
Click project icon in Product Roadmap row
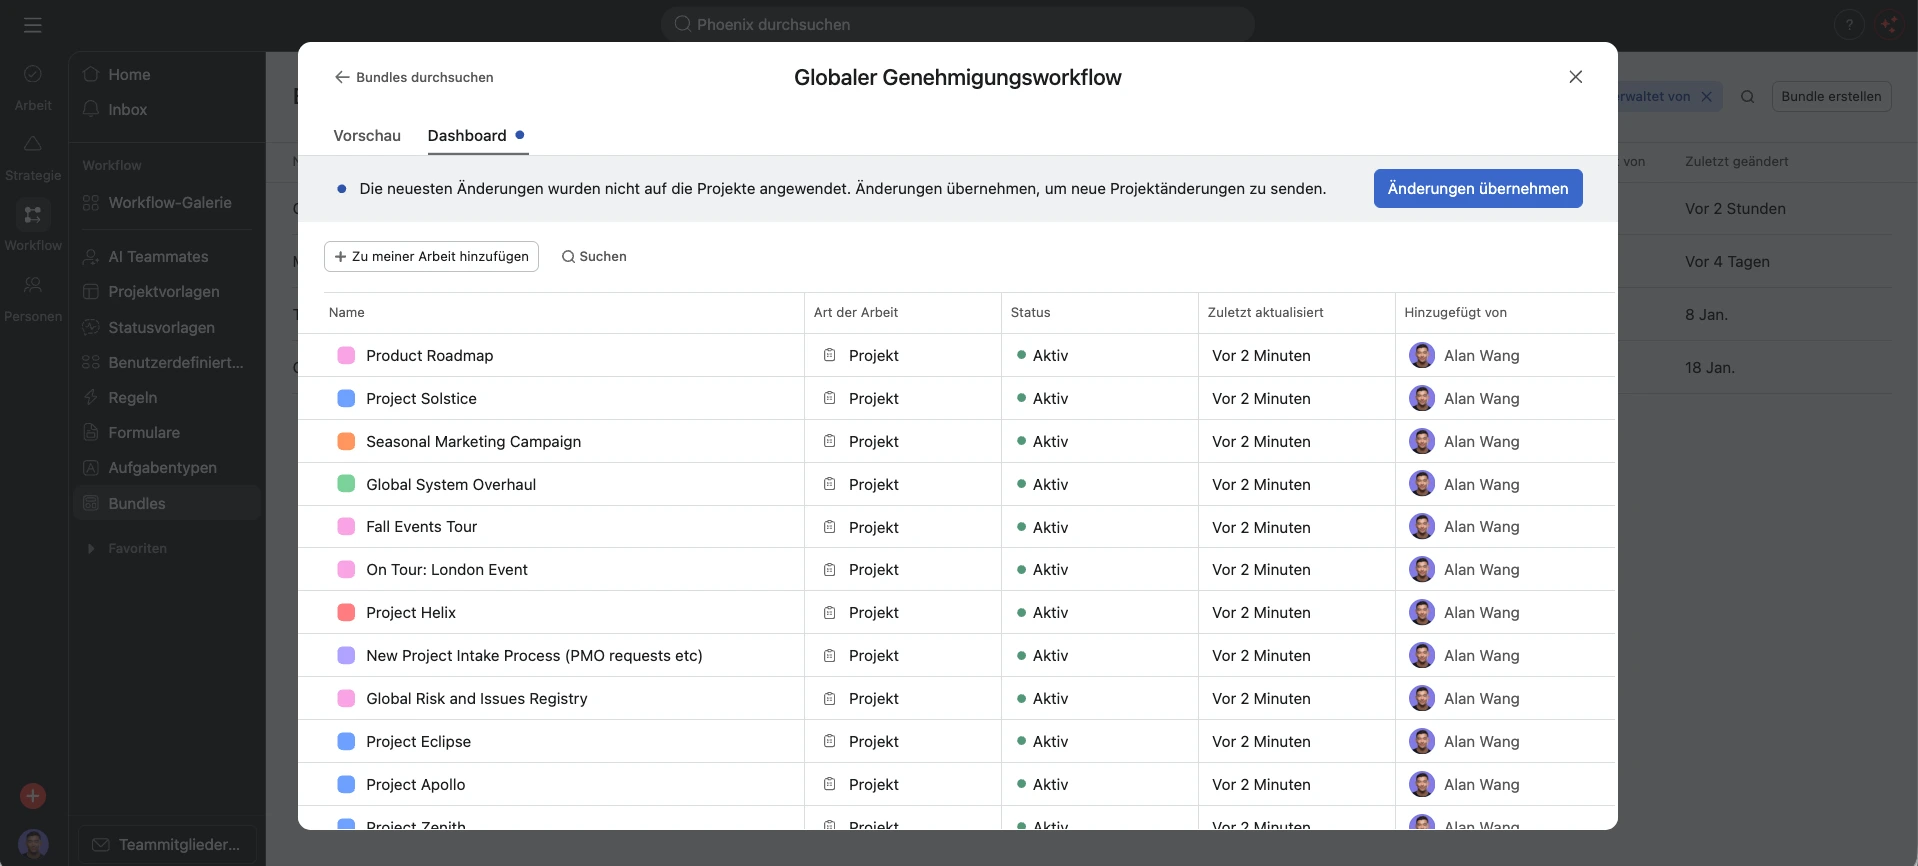[829, 355]
